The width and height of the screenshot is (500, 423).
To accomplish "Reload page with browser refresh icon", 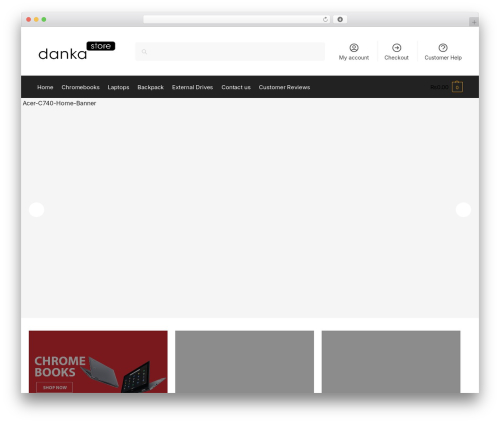I will 325,19.
